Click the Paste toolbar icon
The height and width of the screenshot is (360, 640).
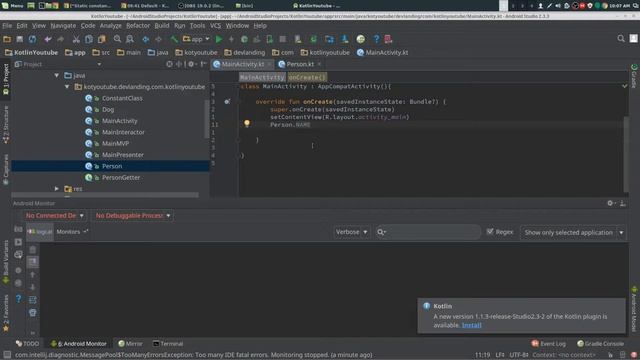point(102,39)
